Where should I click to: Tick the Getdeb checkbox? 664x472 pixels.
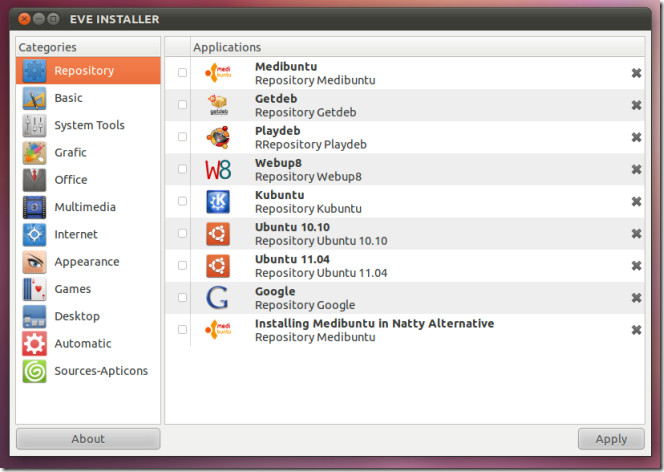pyautogui.click(x=182, y=105)
